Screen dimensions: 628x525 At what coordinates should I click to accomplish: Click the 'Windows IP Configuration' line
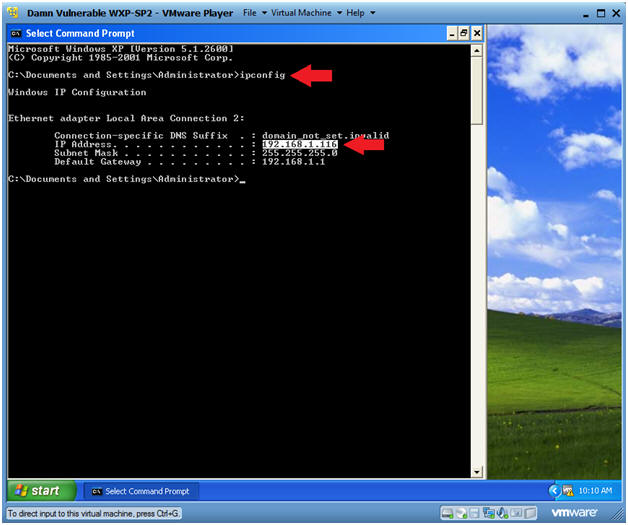point(77,92)
